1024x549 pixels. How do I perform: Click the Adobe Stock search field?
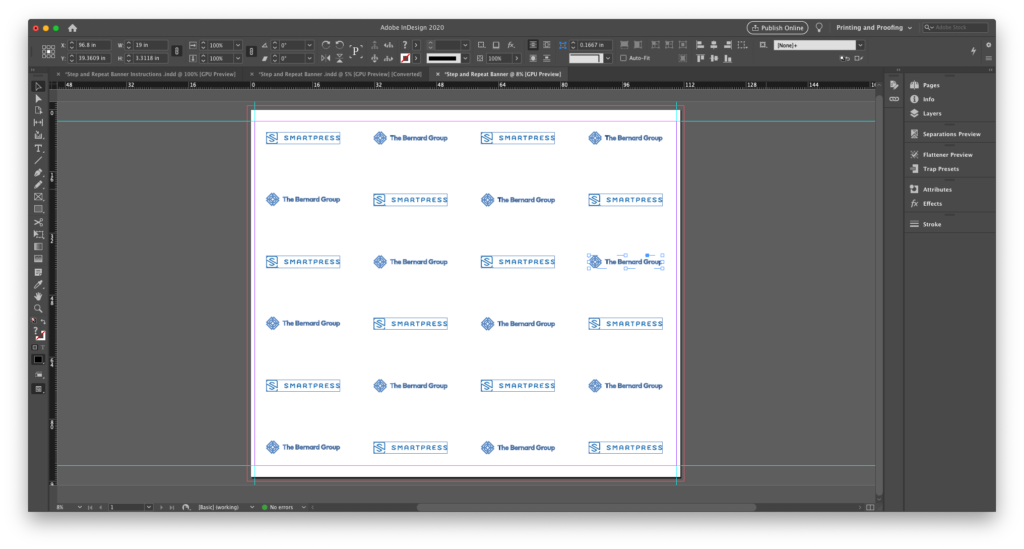pos(955,27)
